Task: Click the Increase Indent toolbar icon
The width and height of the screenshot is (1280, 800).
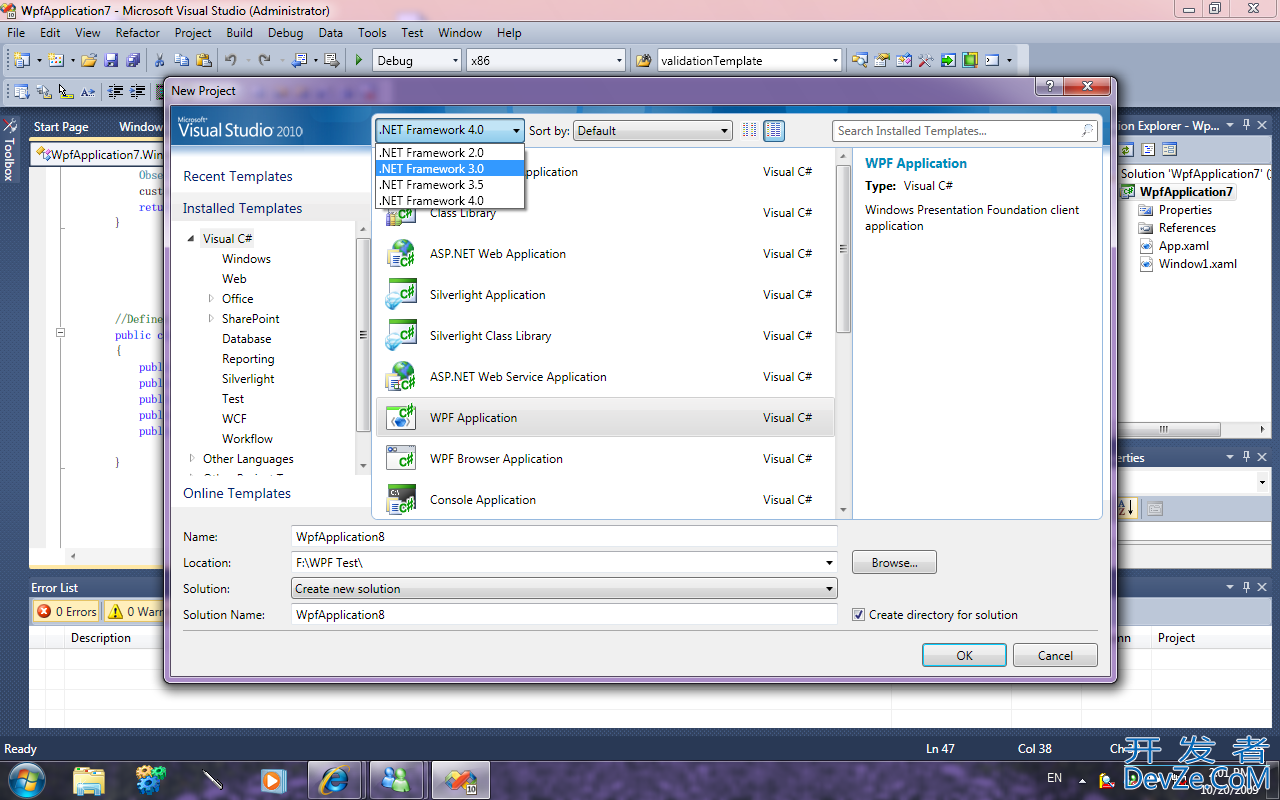Action: pyautogui.click(x=136, y=91)
